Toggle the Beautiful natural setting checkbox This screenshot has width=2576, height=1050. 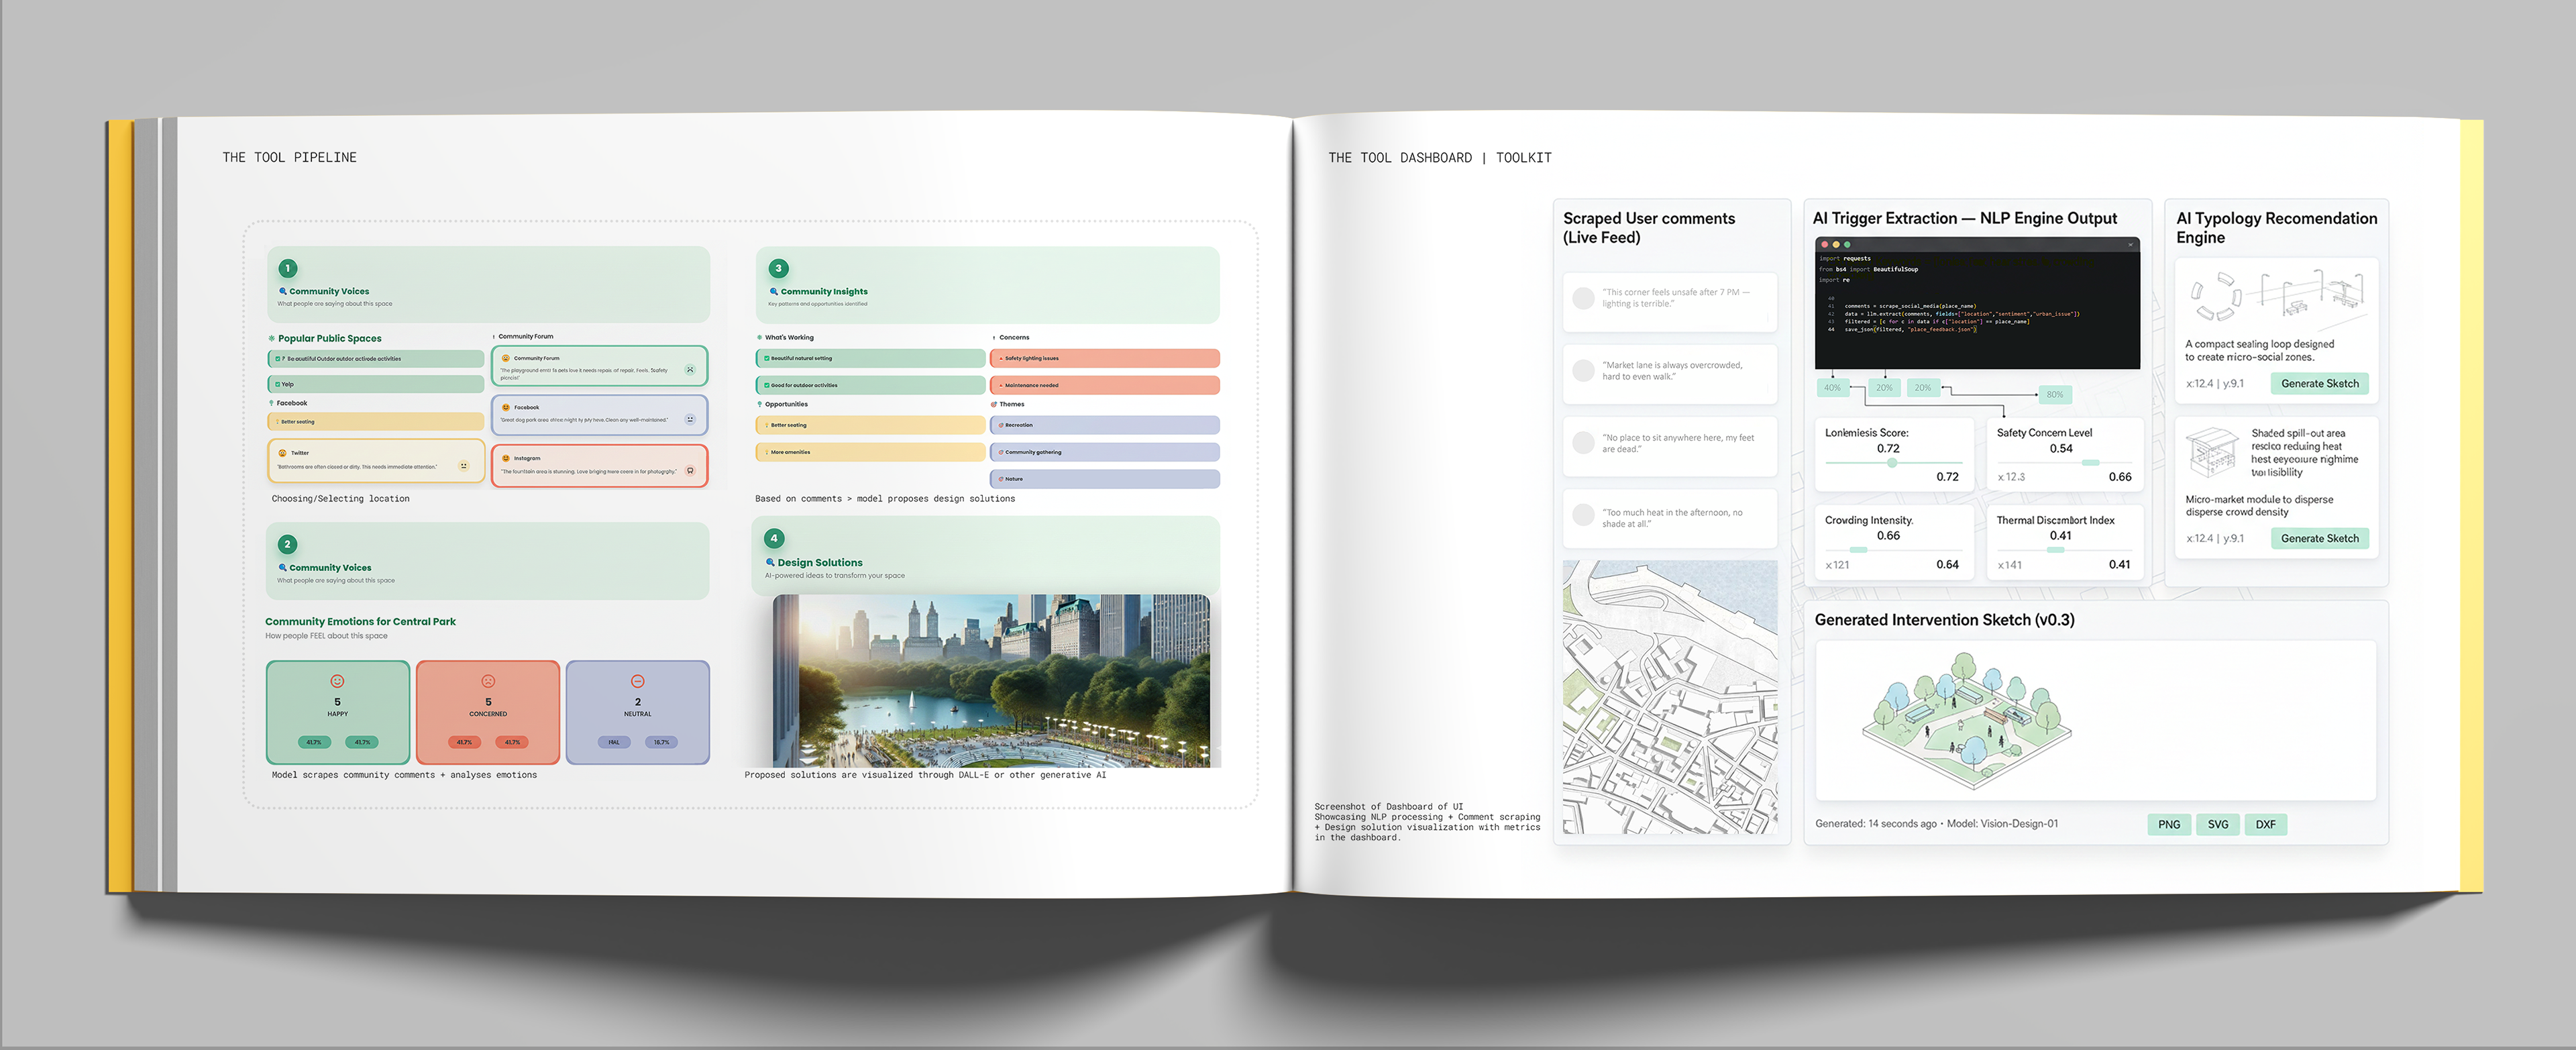(x=766, y=358)
